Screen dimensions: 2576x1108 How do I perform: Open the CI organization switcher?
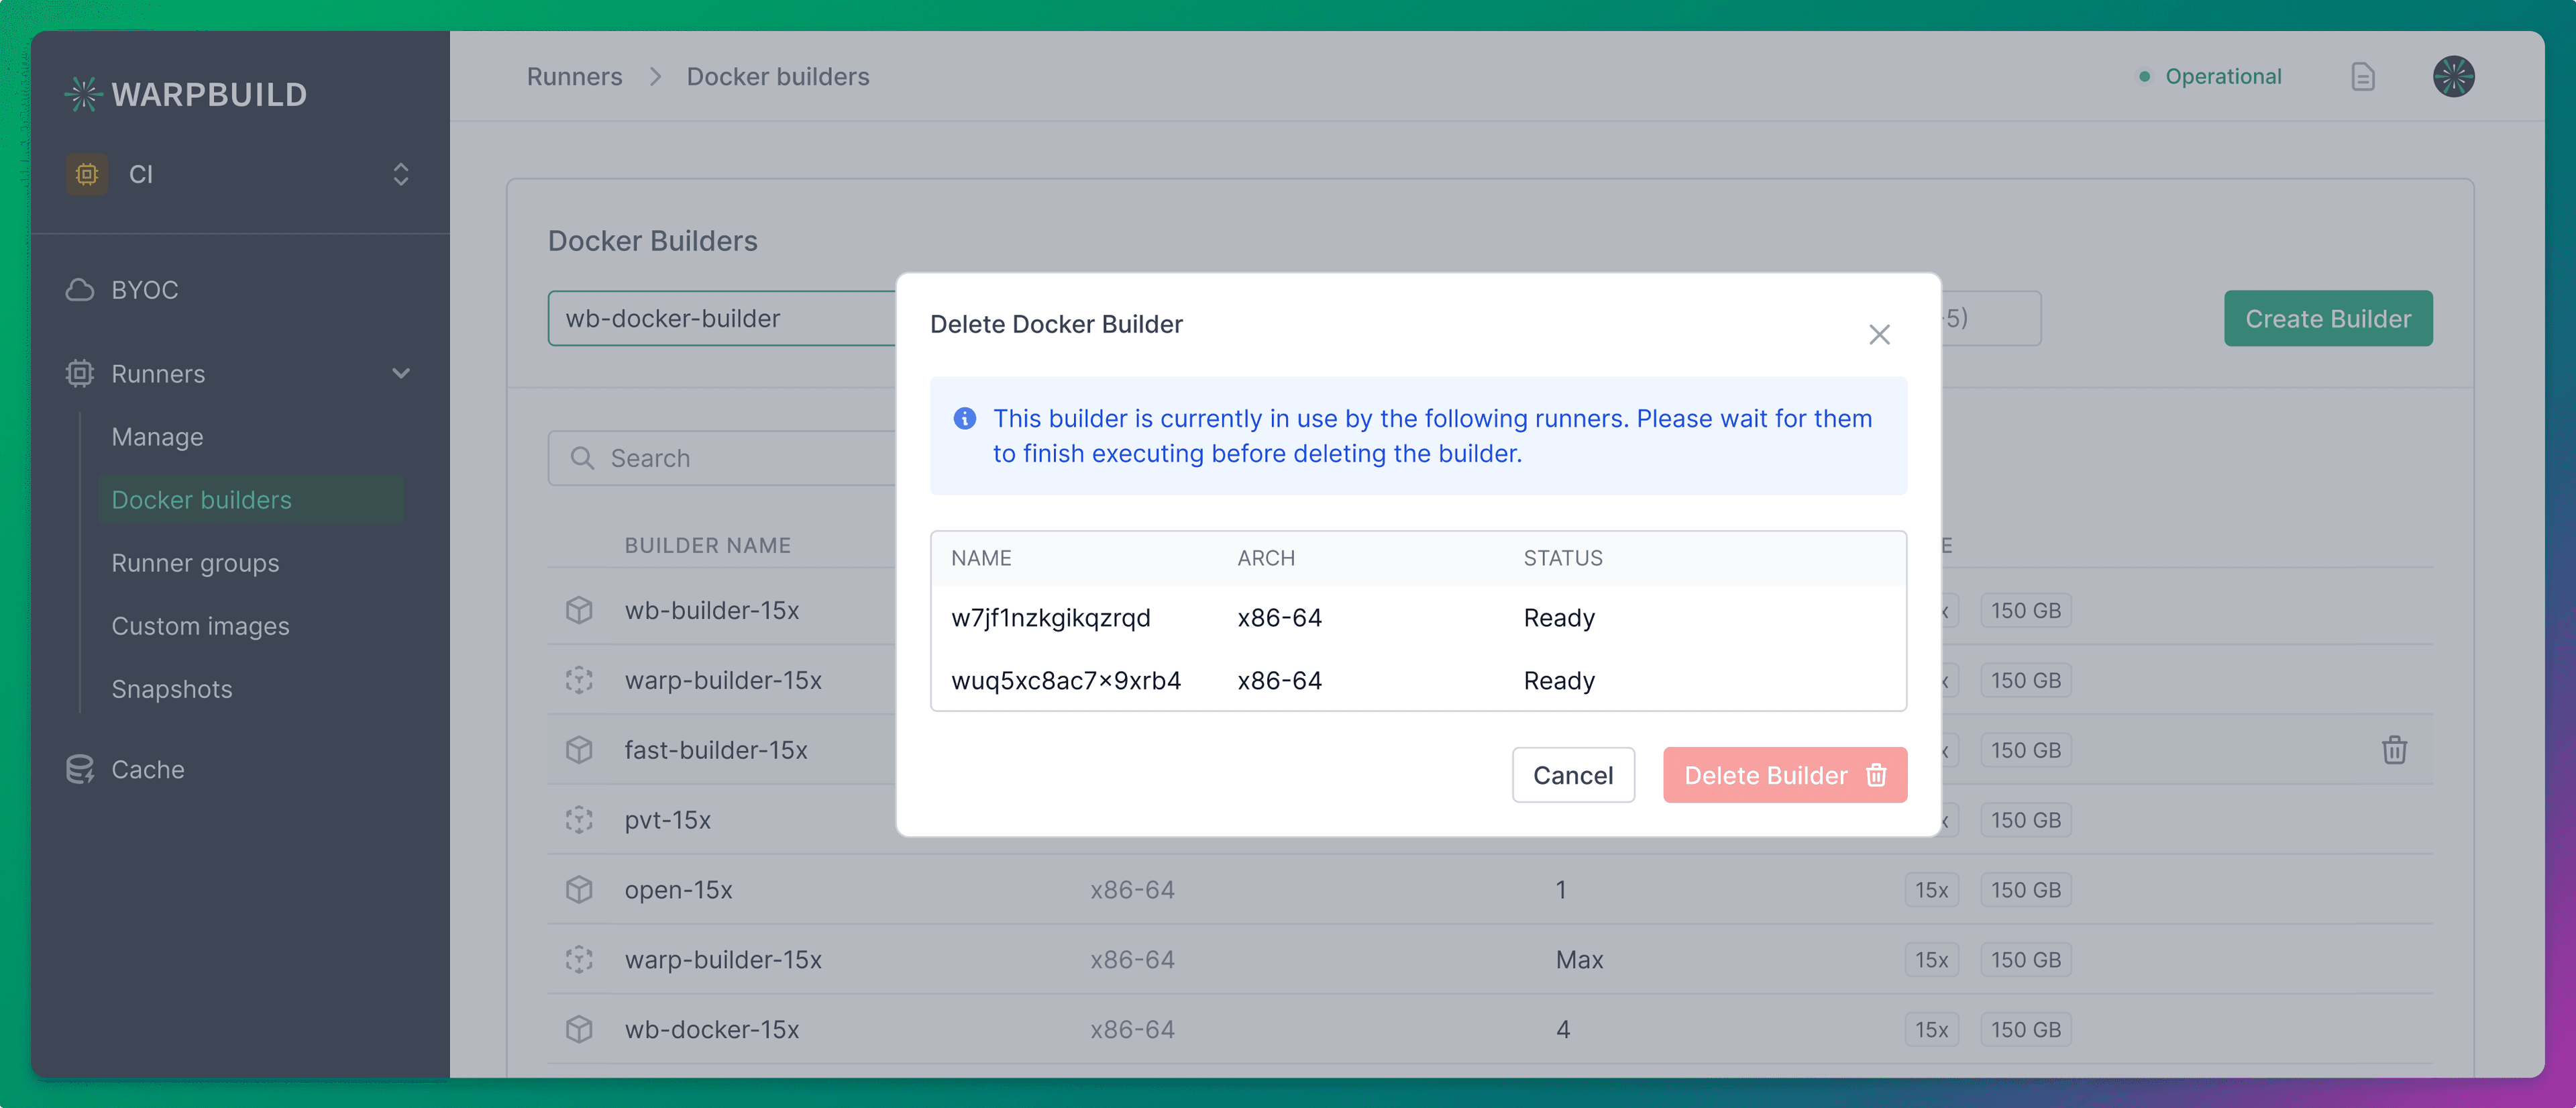[x=240, y=174]
